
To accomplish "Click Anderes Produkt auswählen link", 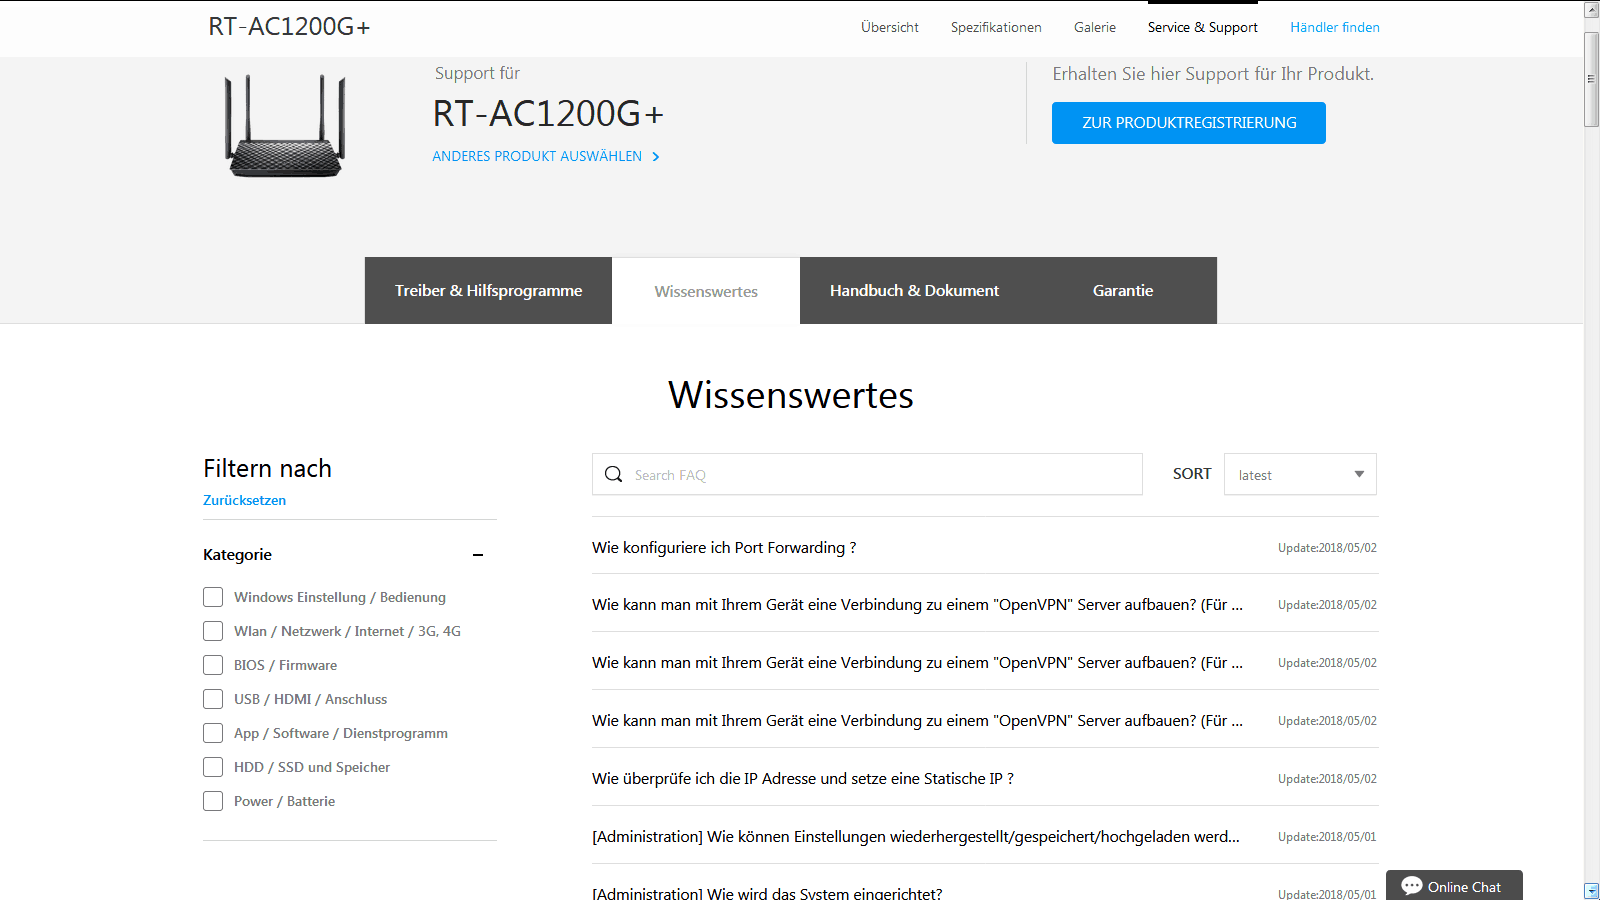I will (x=537, y=156).
